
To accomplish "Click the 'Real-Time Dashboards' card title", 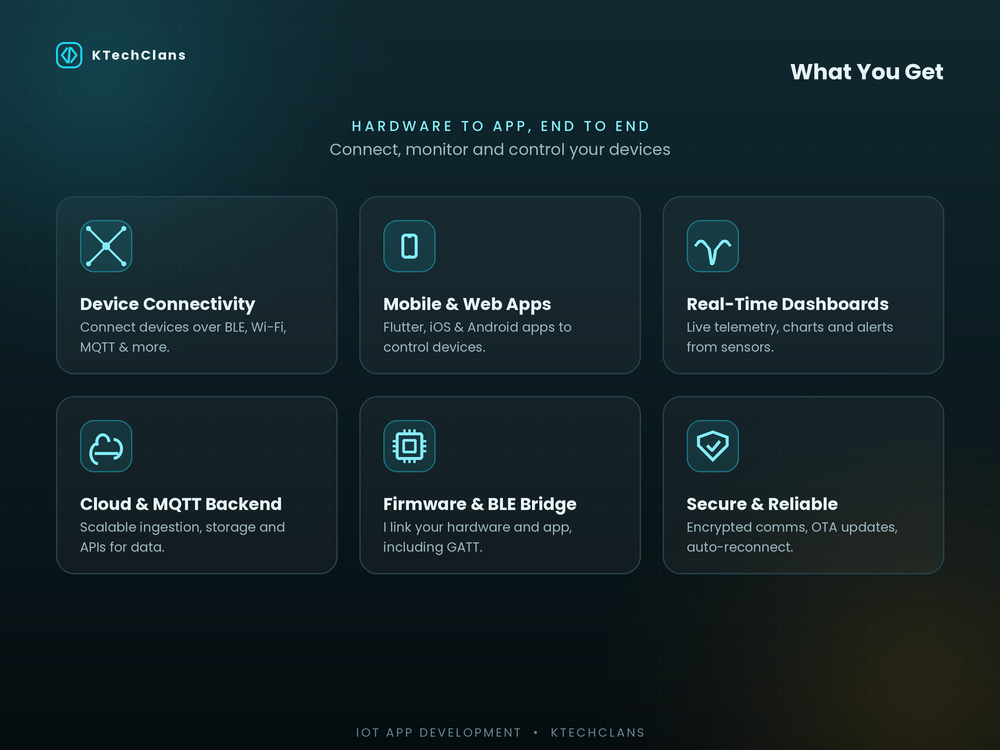I will [x=788, y=304].
